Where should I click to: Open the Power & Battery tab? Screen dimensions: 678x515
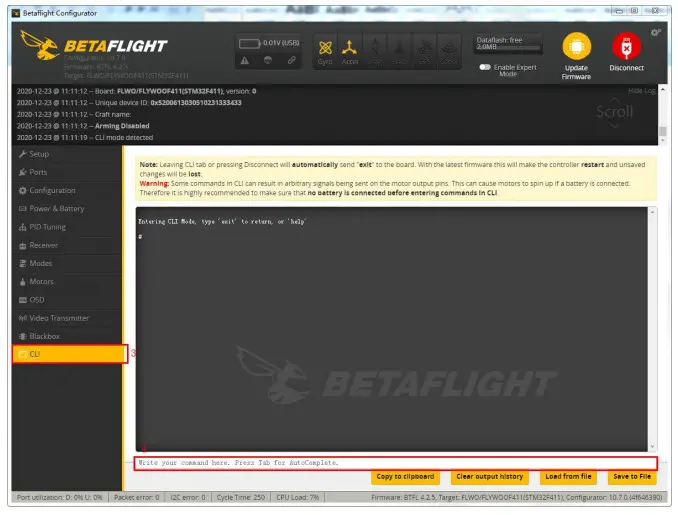click(x=67, y=208)
